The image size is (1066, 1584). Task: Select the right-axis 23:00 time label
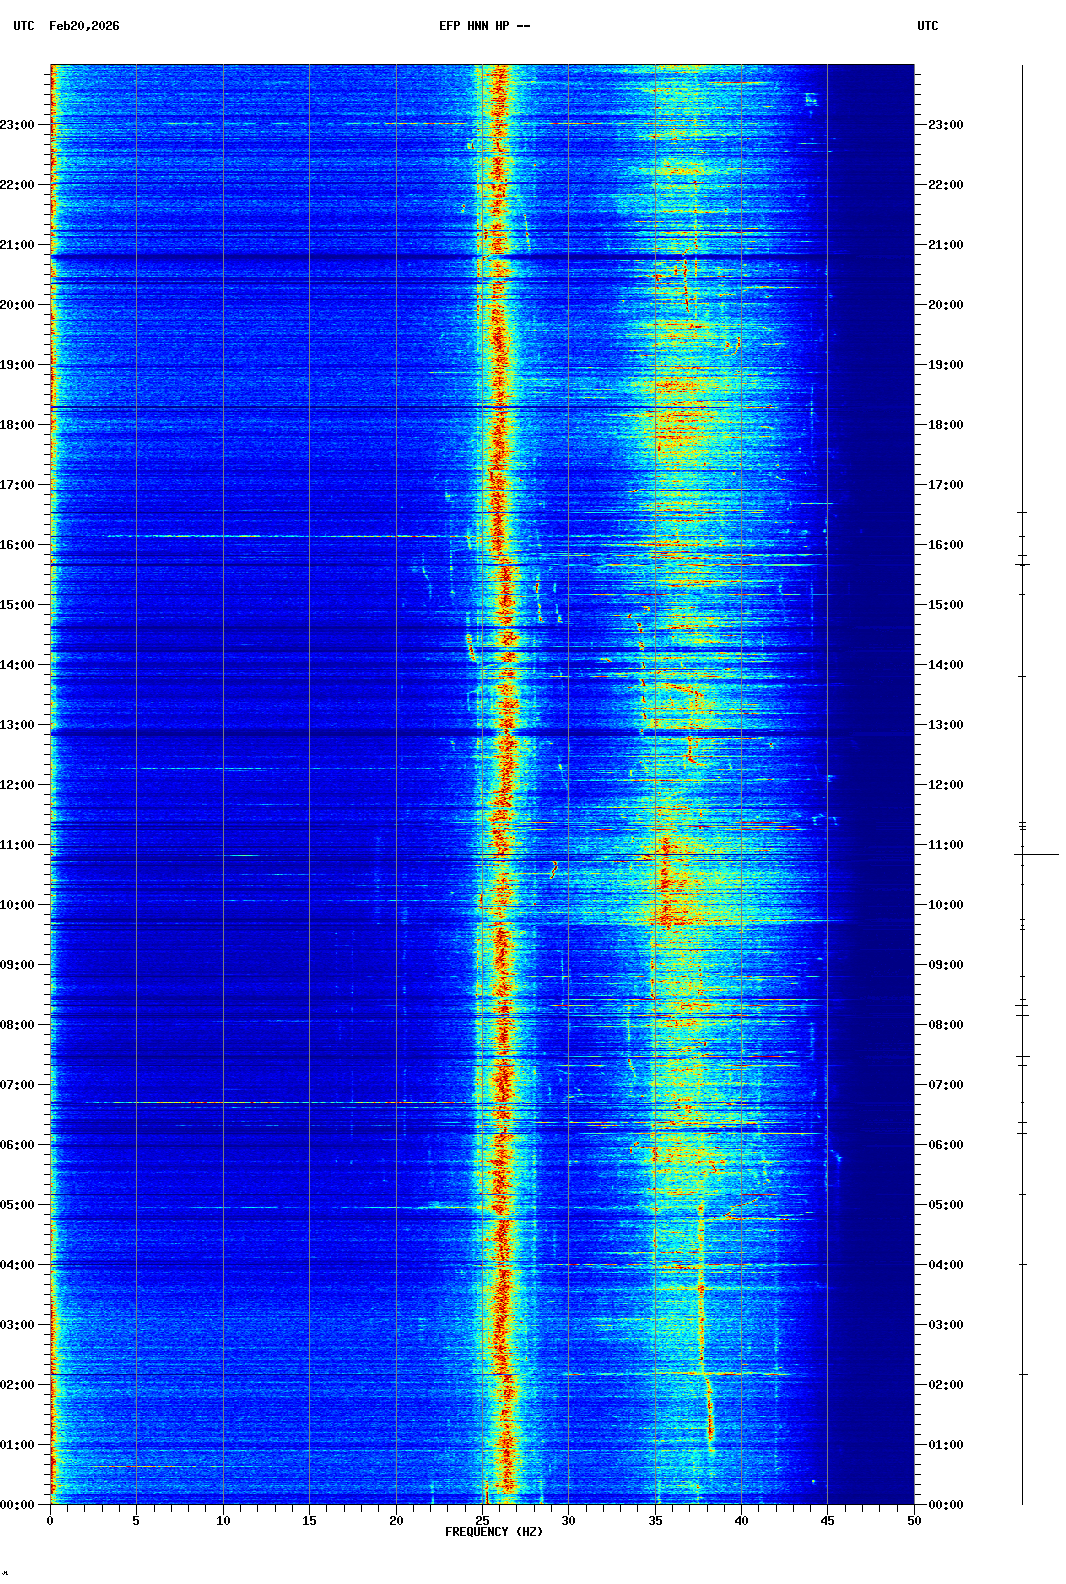[945, 125]
